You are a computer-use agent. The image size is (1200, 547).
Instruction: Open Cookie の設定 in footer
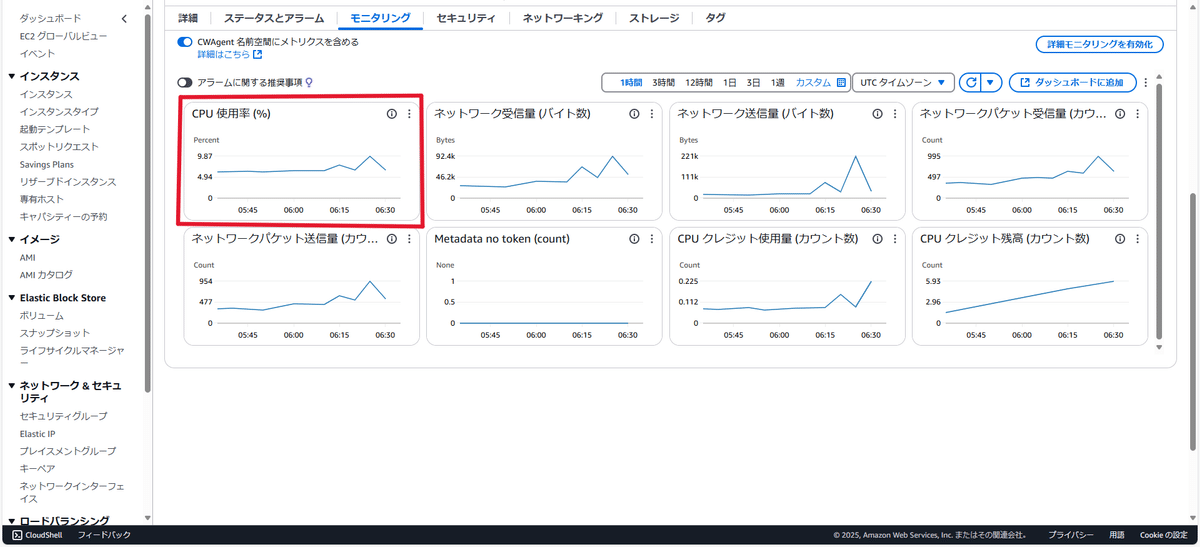pyautogui.click(x=1163, y=535)
